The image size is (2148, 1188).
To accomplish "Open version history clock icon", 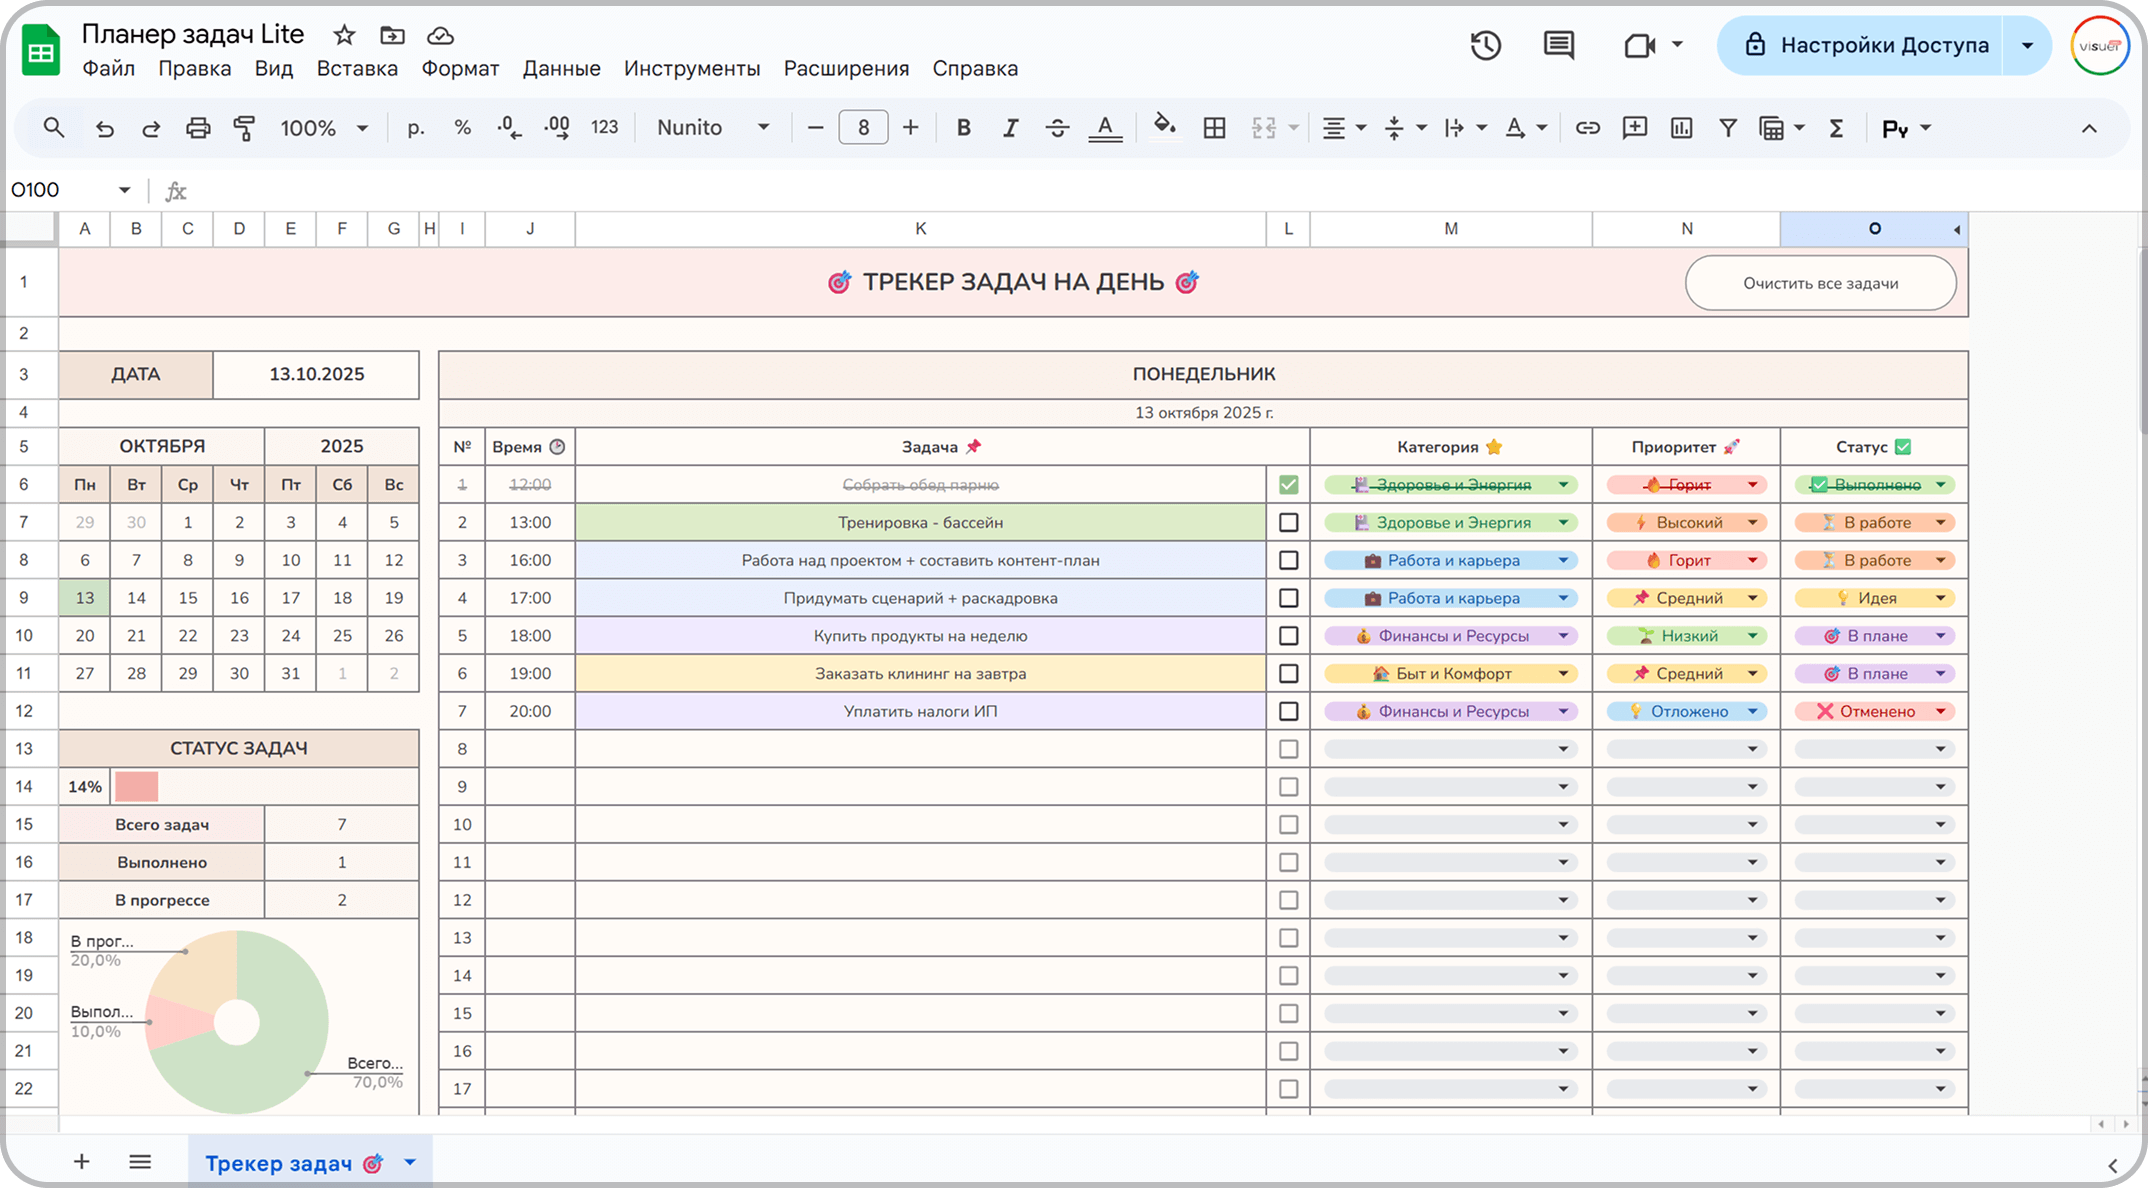I will click(x=1485, y=45).
